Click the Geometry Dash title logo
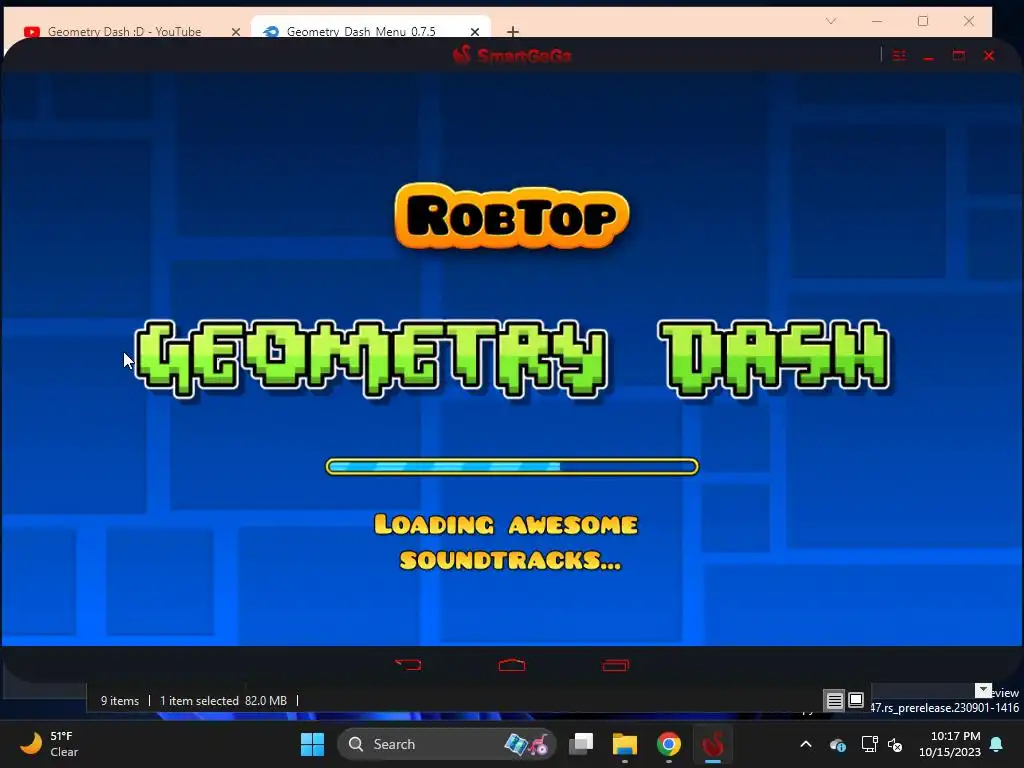 [x=513, y=358]
